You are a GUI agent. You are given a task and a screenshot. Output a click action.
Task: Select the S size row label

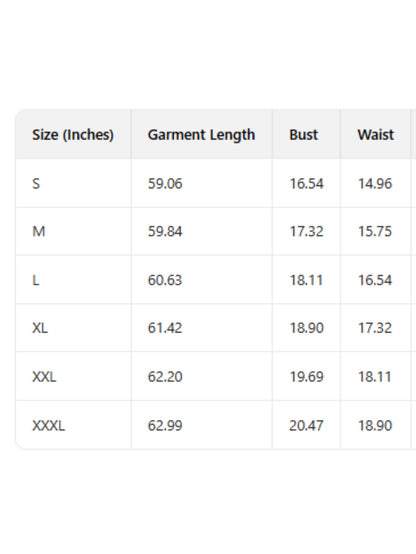(x=36, y=184)
